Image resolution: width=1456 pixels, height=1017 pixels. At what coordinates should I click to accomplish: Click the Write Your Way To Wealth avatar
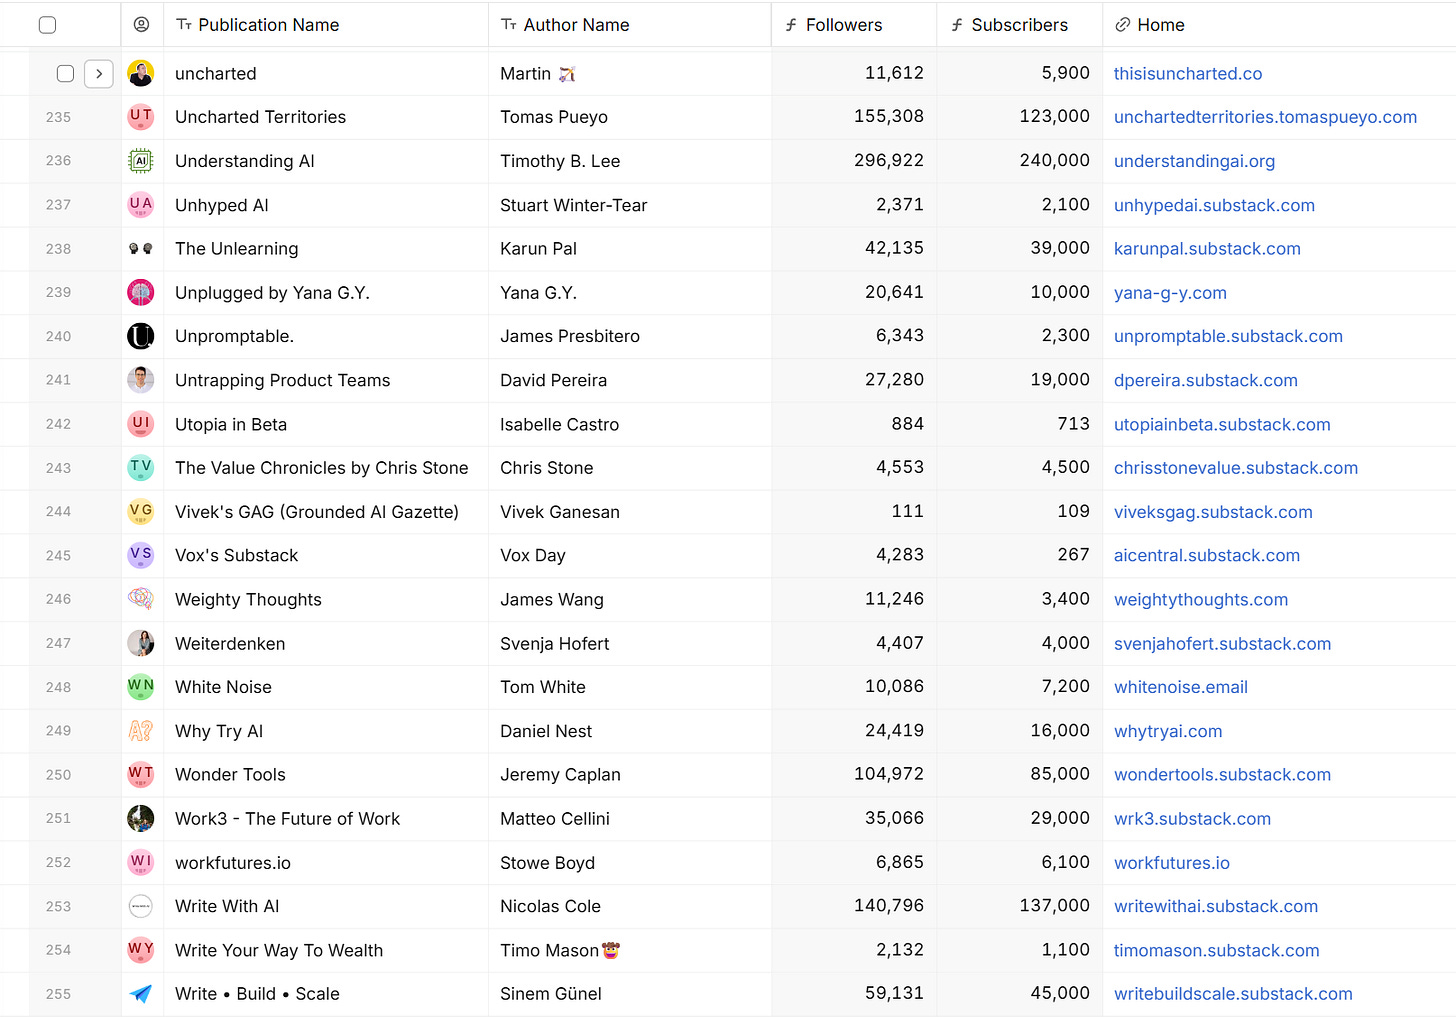click(x=141, y=950)
